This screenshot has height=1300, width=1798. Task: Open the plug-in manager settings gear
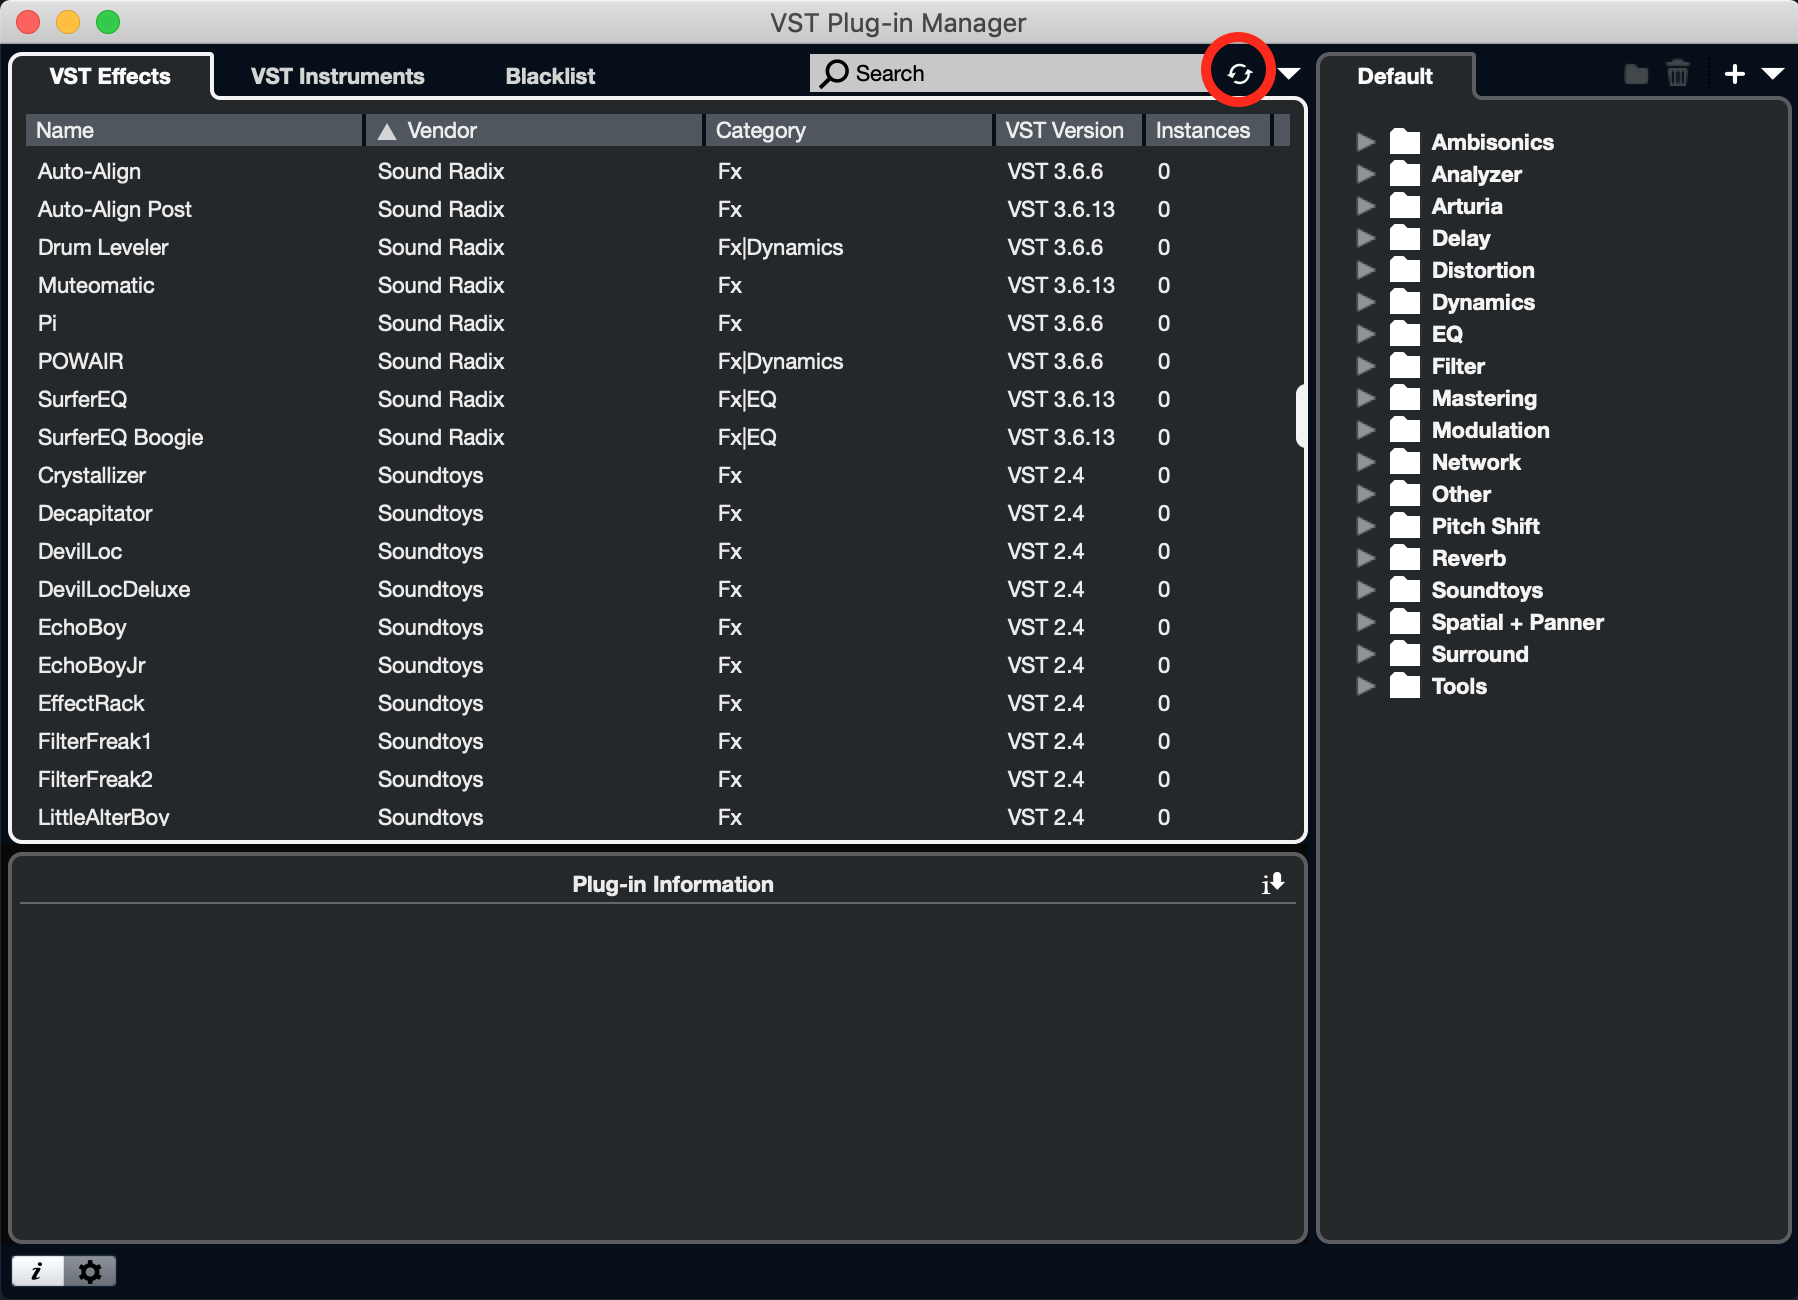90,1271
